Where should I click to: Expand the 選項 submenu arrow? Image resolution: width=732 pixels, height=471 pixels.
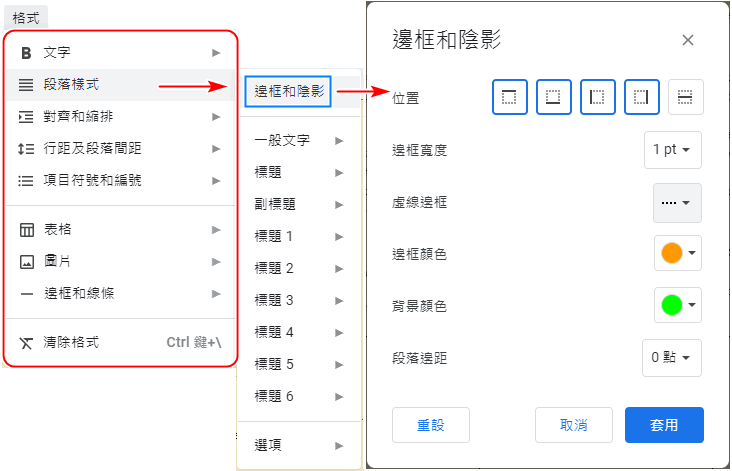pyautogui.click(x=339, y=446)
